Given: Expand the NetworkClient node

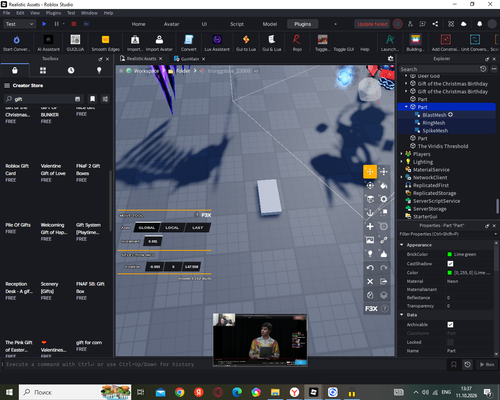Looking at the screenshot, I should (x=401, y=177).
